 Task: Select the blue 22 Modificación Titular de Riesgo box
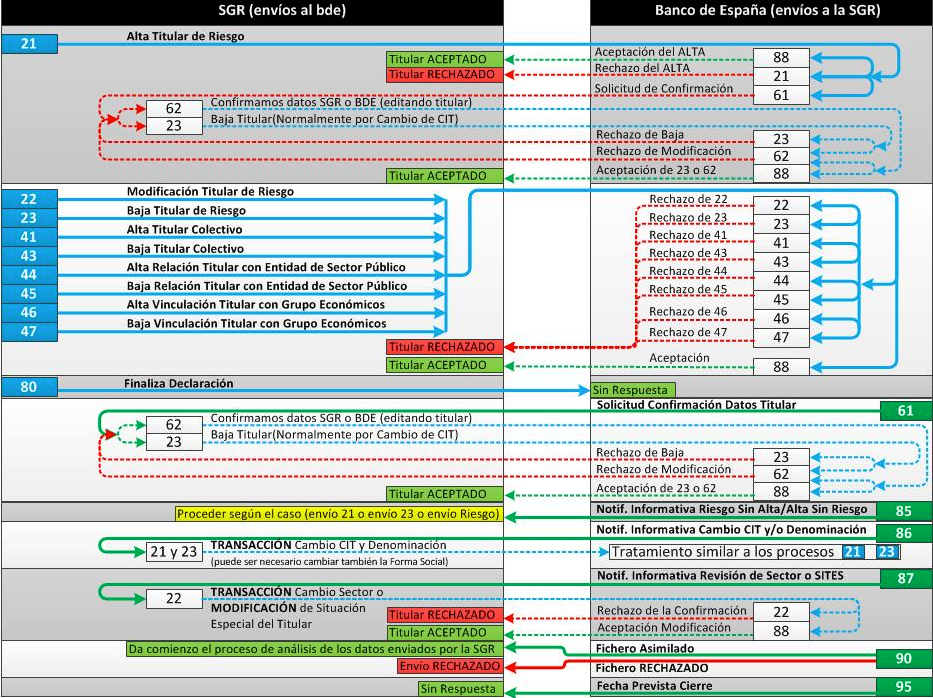(x=29, y=199)
